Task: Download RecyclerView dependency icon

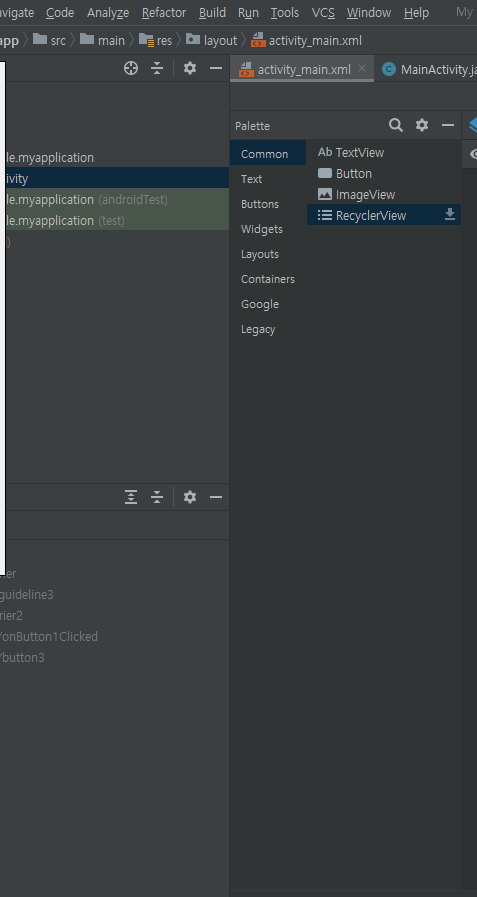Action: pyautogui.click(x=450, y=215)
